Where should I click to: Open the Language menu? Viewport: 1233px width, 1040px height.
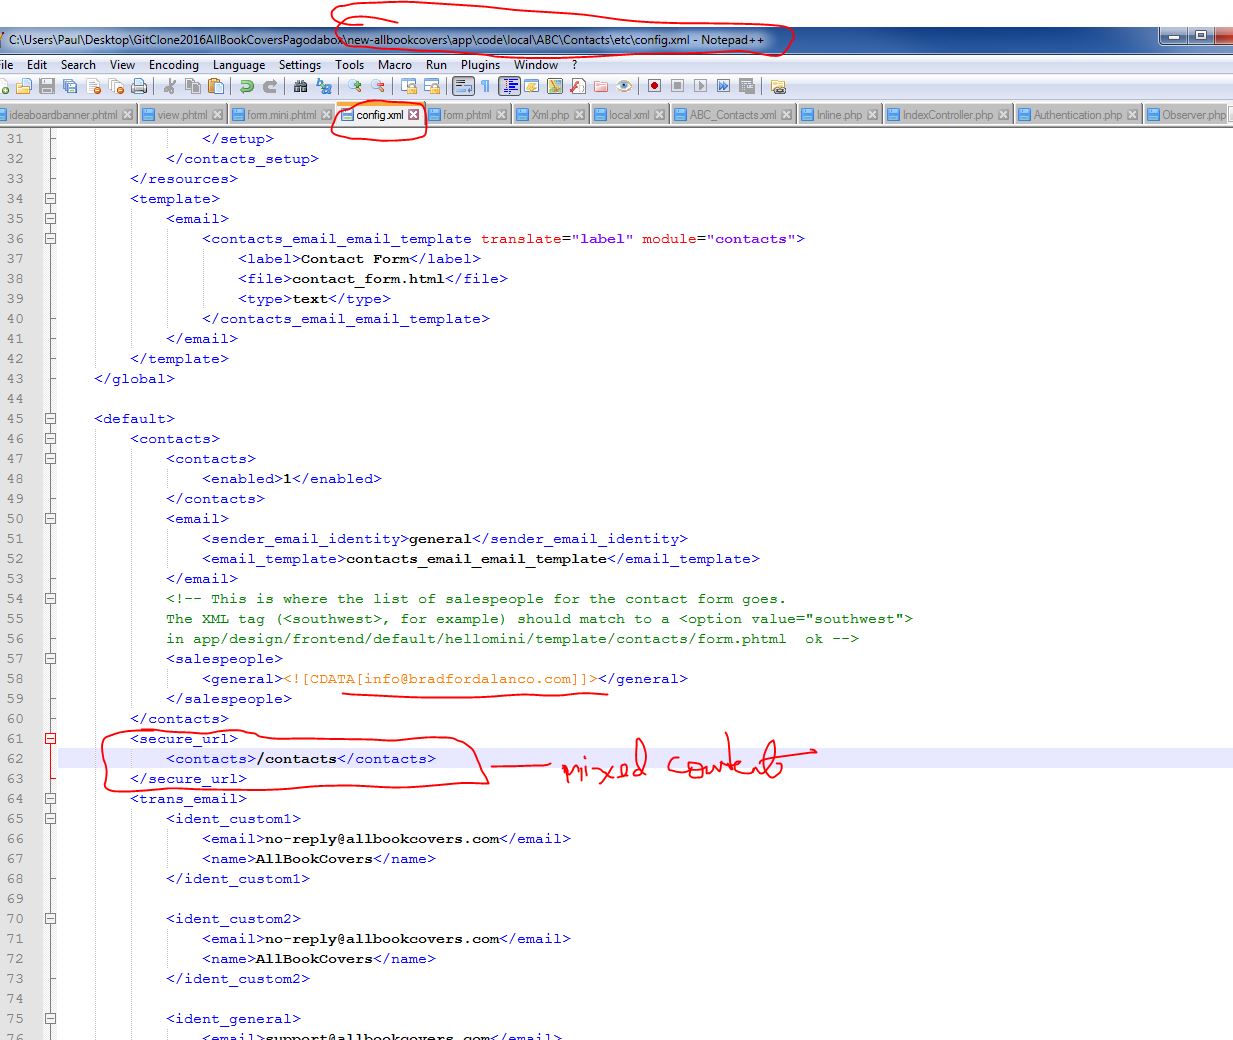[239, 64]
